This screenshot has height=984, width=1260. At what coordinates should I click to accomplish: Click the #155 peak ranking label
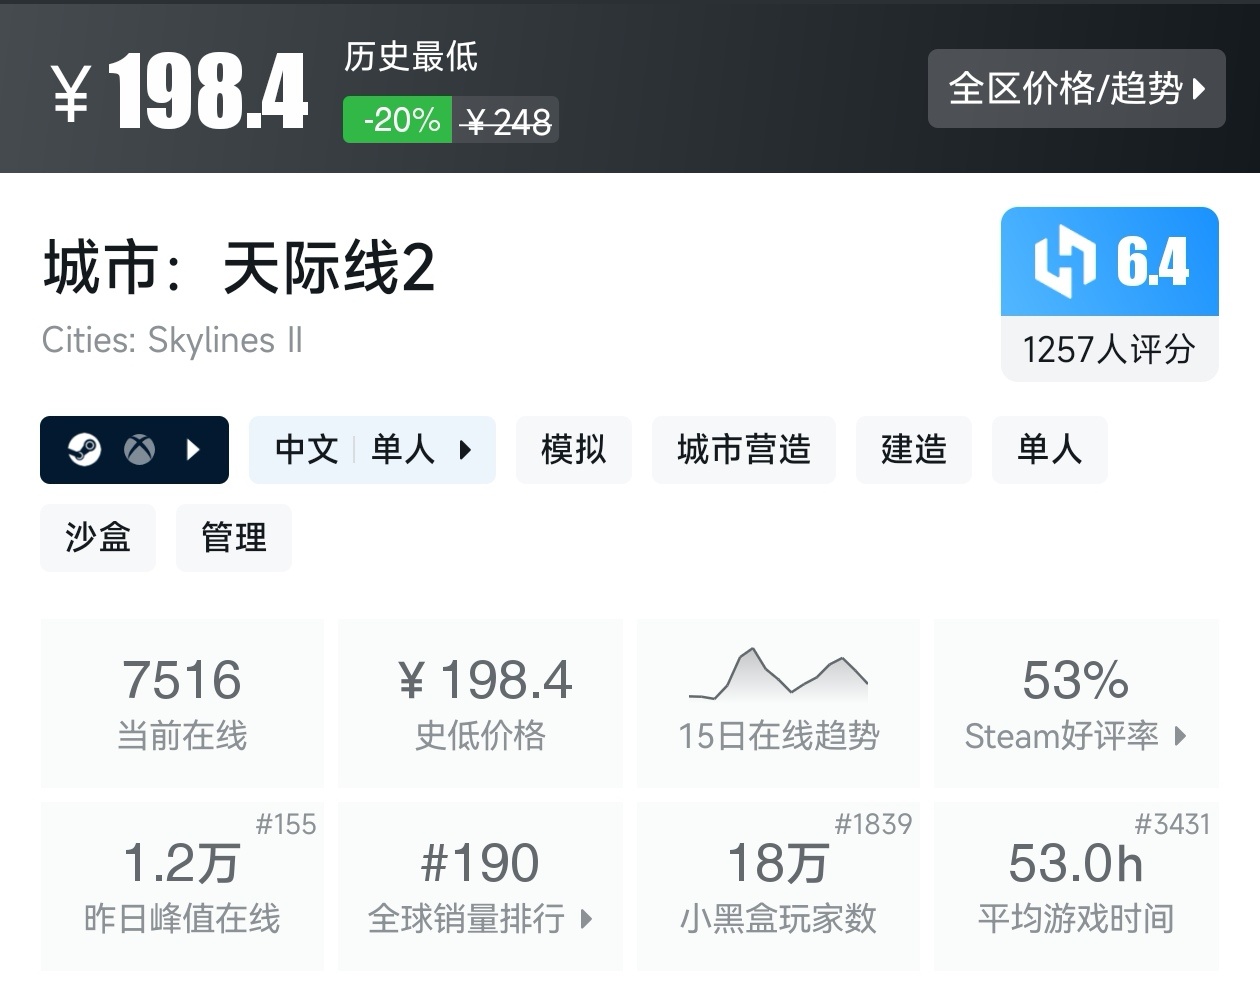coord(286,824)
